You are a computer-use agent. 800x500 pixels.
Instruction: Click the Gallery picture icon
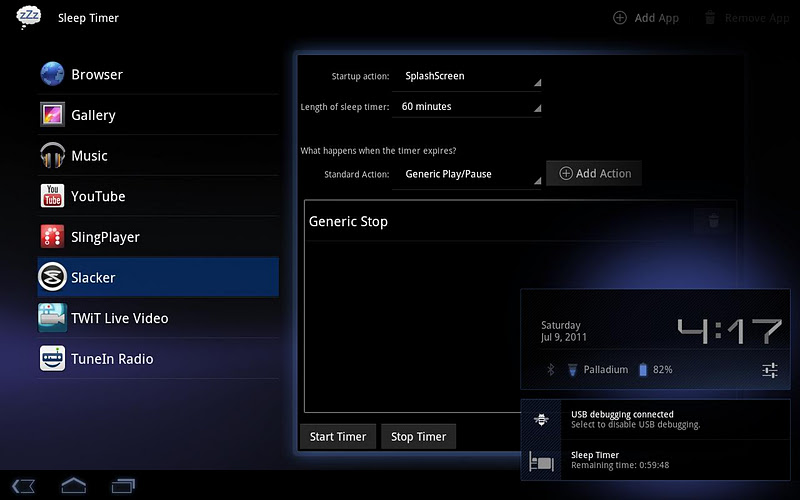(x=53, y=114)
